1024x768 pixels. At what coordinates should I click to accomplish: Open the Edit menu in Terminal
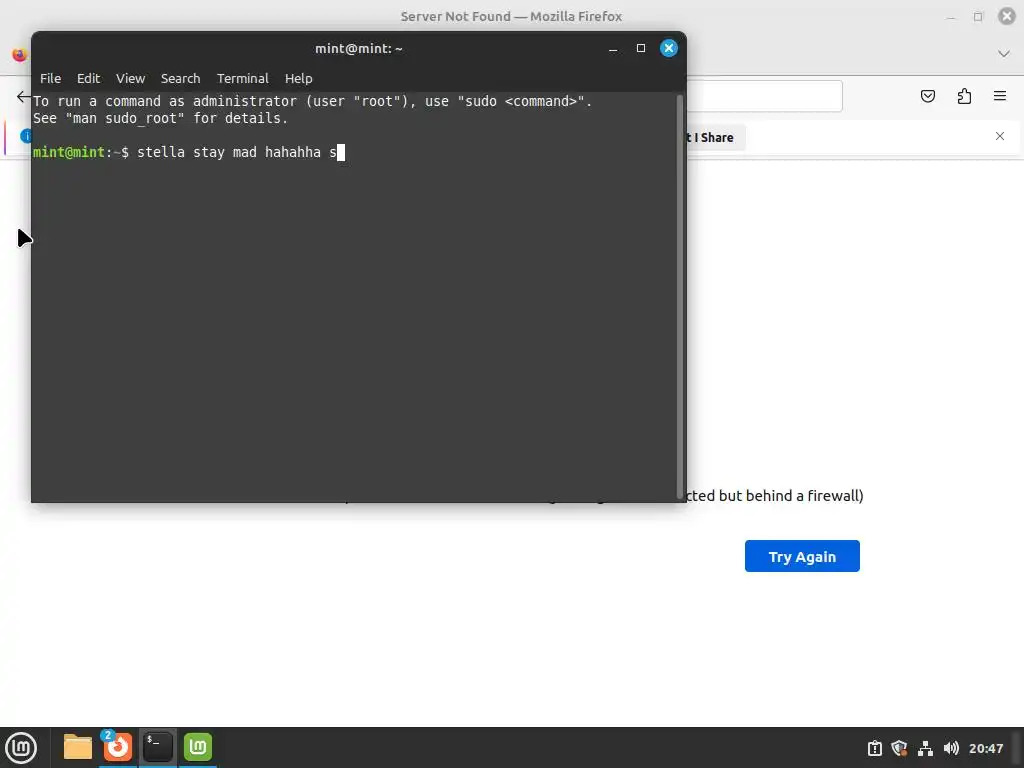(x=88, y=78)
